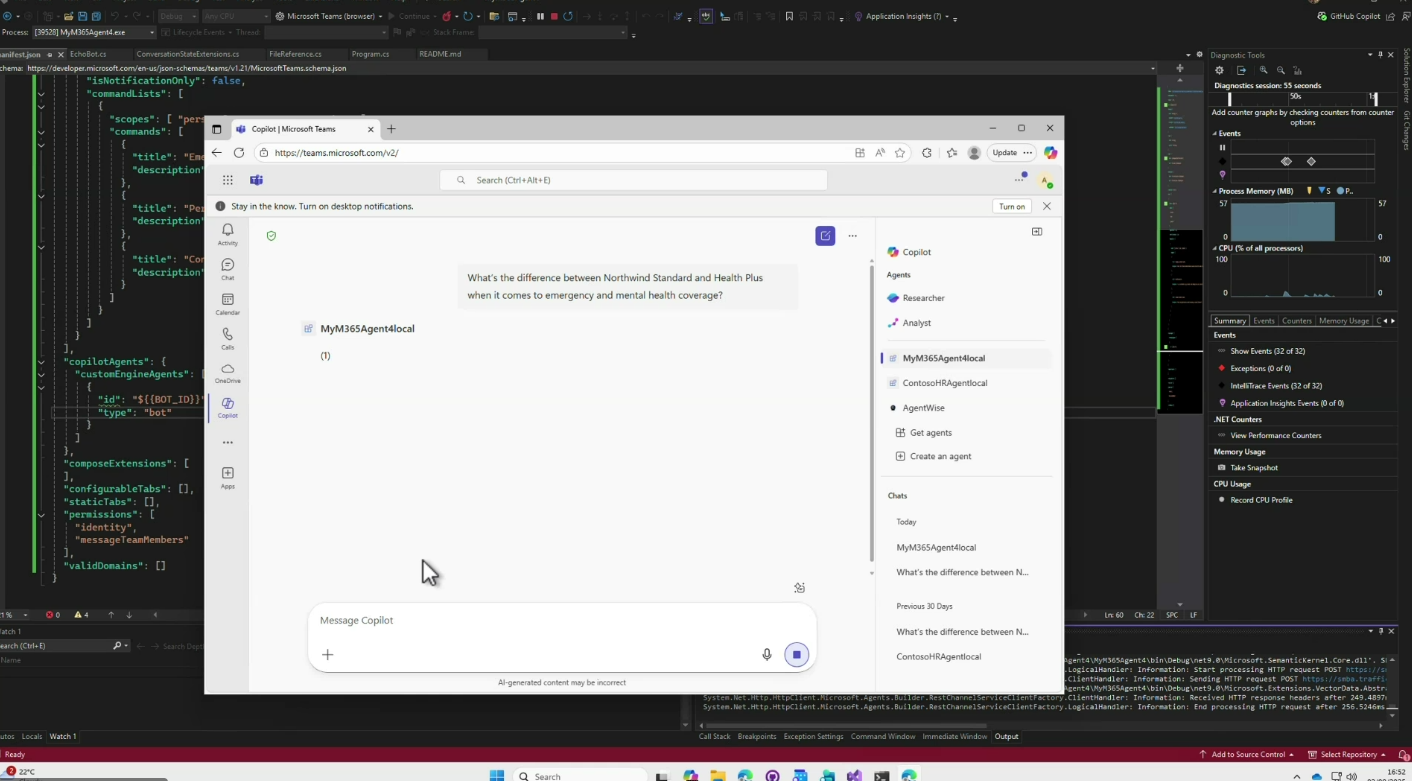Switch to the Output tab at the bottom
The height and width of the screenshot is (781, 1412).
1006,737
